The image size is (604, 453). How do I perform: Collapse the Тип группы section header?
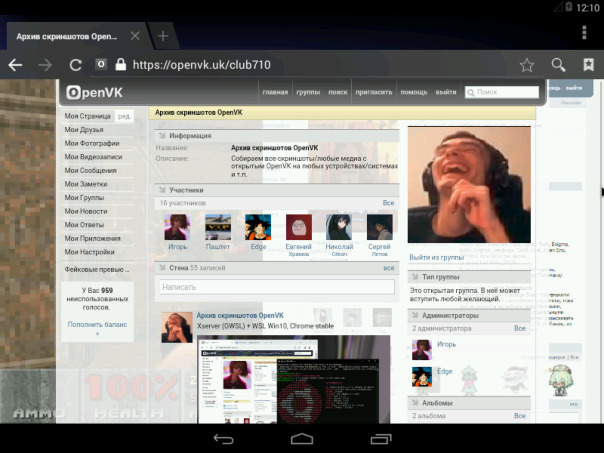(x=469, y=277)
